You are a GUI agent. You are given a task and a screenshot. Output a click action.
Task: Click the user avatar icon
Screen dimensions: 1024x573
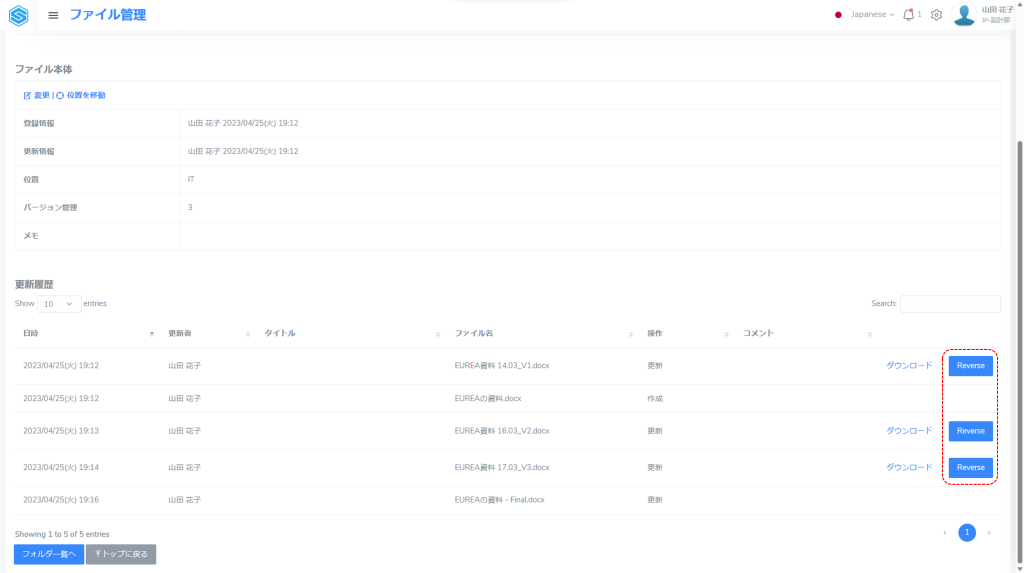(964, 15)
